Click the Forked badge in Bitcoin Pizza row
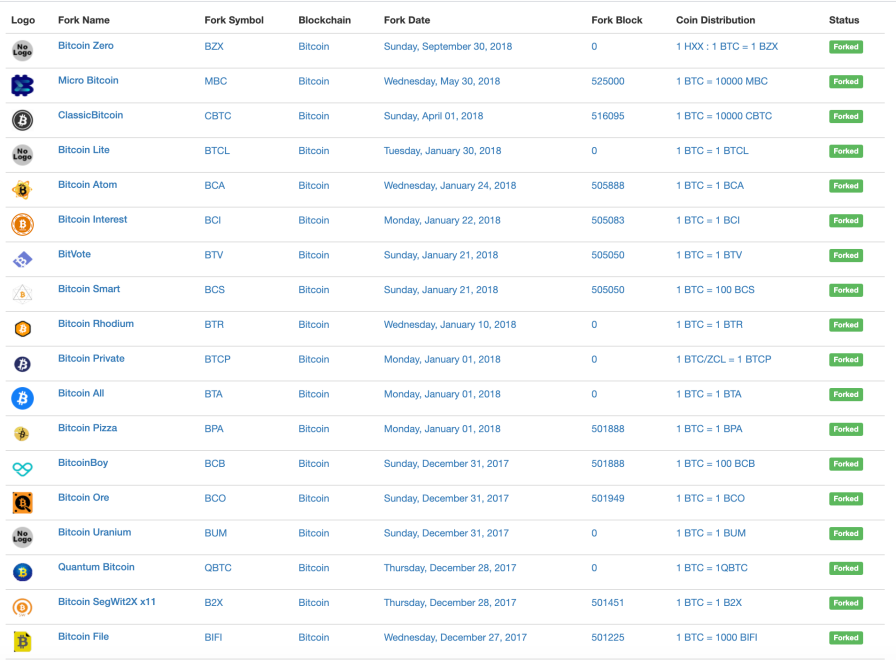The width and height of the screenshot is (896, 660). point(845,429)
